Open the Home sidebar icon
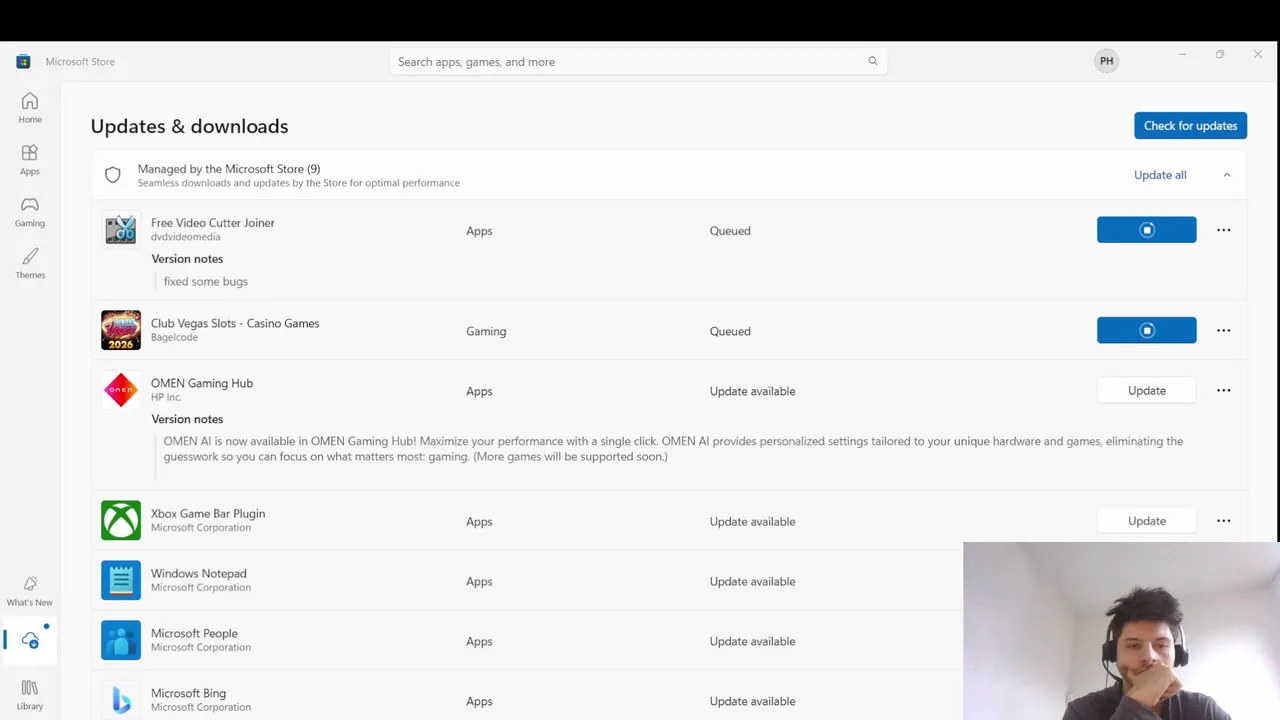1280x720 pixels. tap(30, 107)
